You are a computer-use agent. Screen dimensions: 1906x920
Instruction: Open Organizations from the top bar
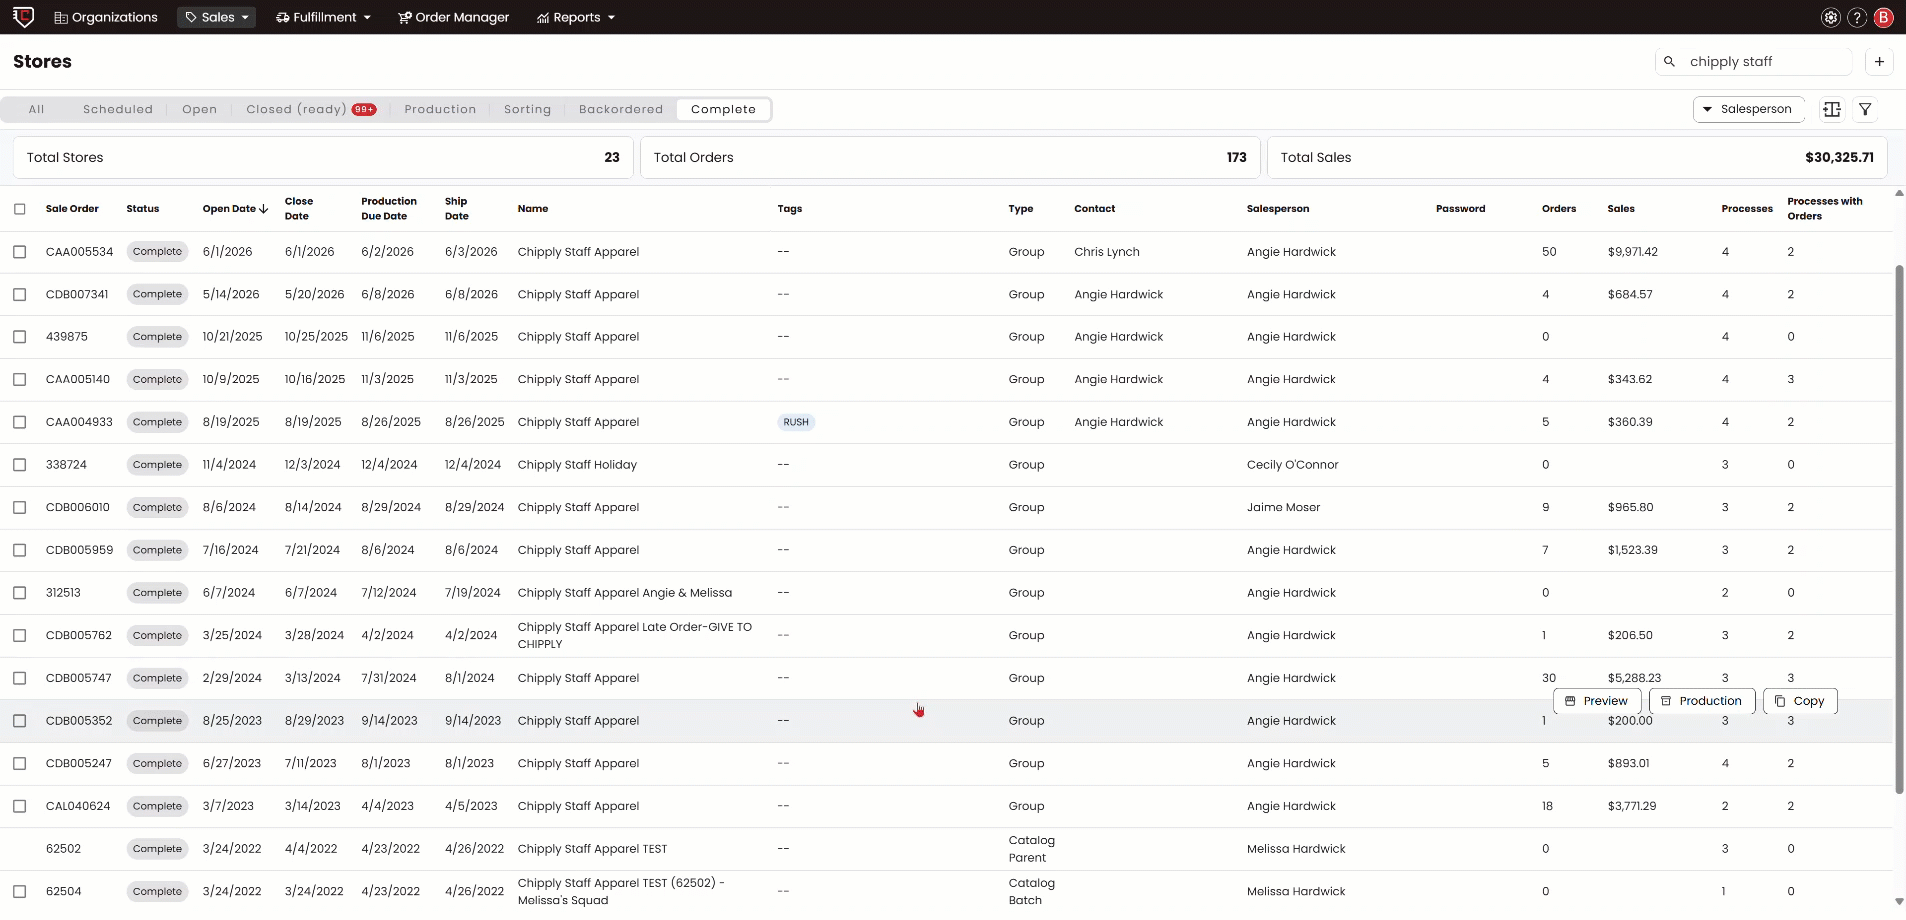click(x=106, y=17)
